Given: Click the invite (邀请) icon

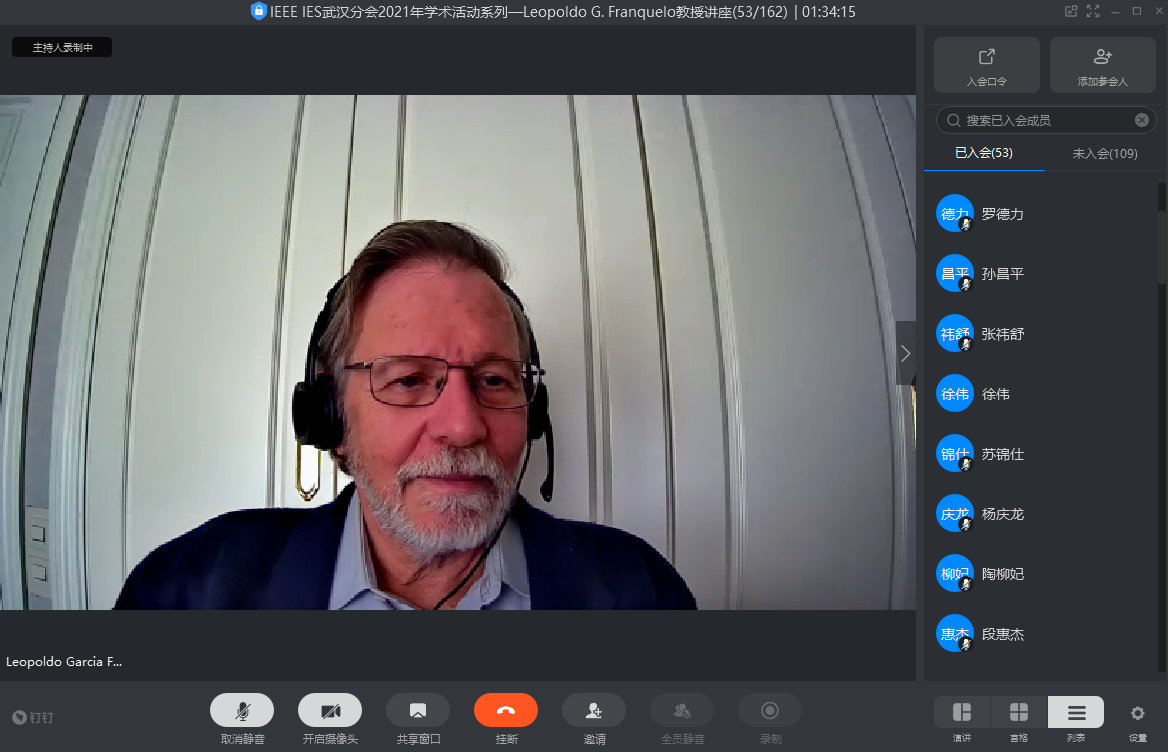Looking at the screenshot, I should [594, 710].
